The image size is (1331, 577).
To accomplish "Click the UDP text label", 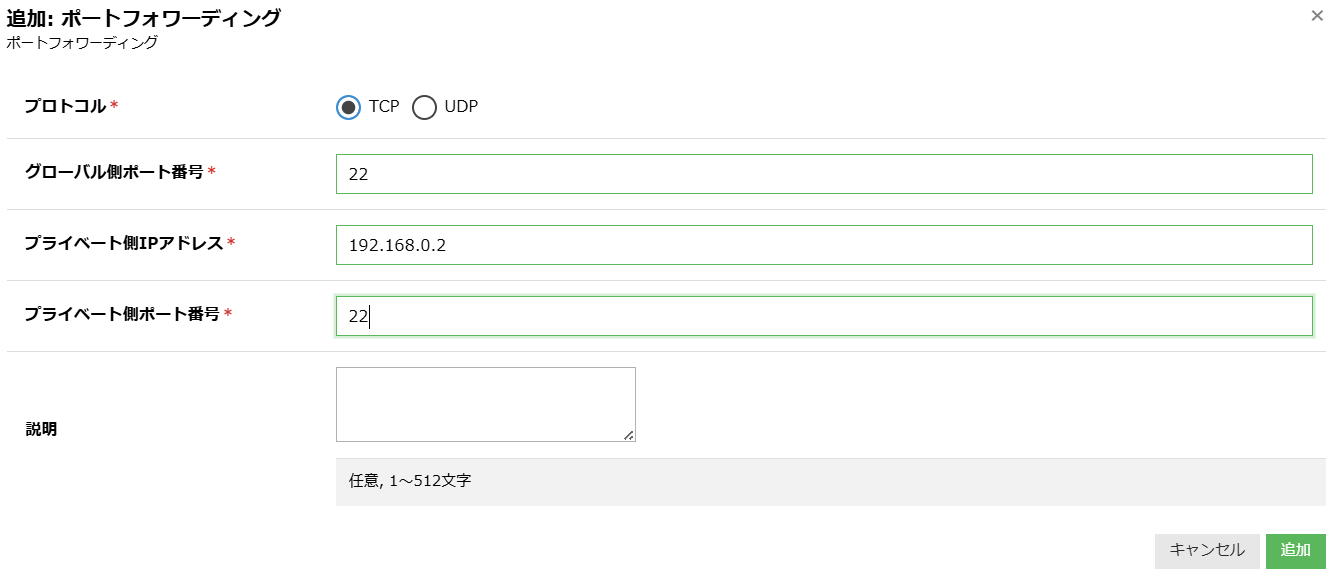I will (x=461, y=107).
